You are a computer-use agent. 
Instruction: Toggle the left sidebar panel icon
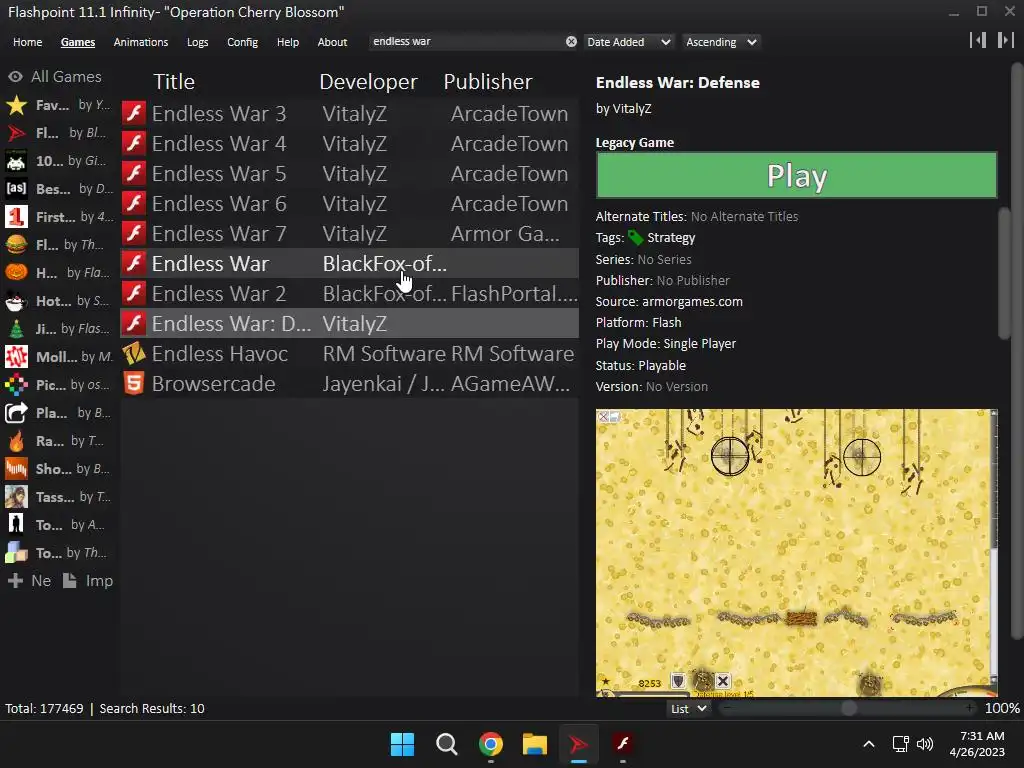click(978, 40)
